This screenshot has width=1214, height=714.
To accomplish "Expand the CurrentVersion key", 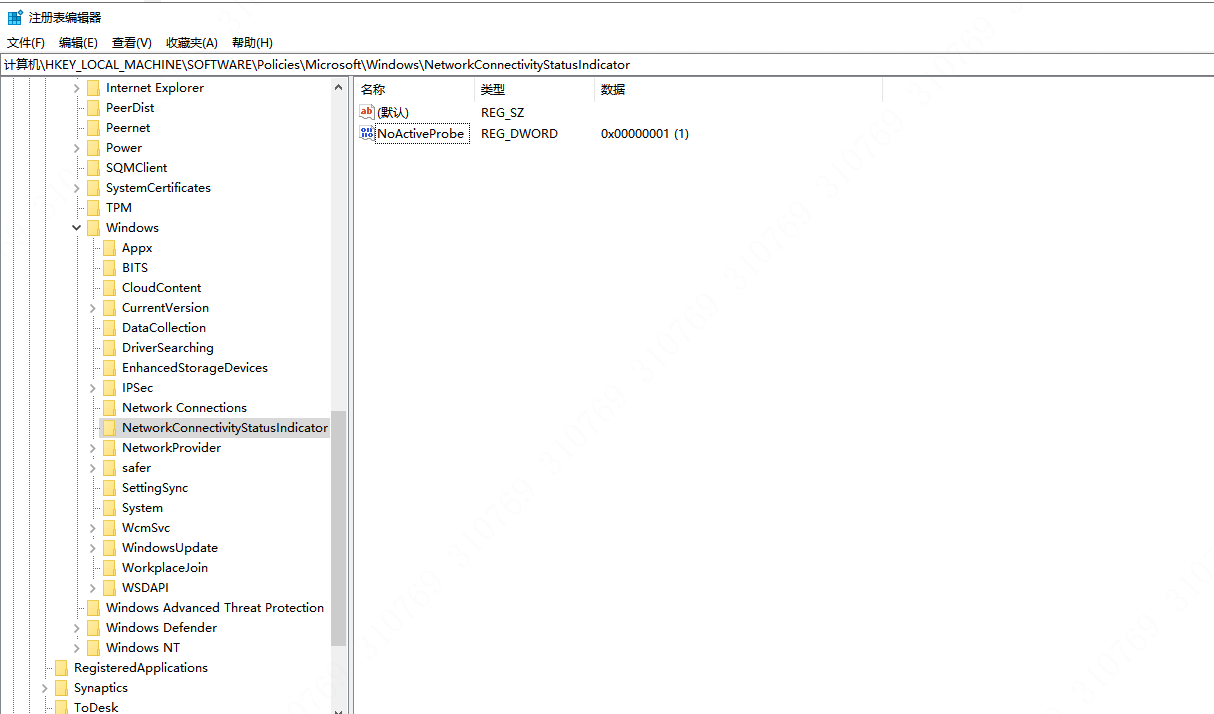I will (93, 308).
